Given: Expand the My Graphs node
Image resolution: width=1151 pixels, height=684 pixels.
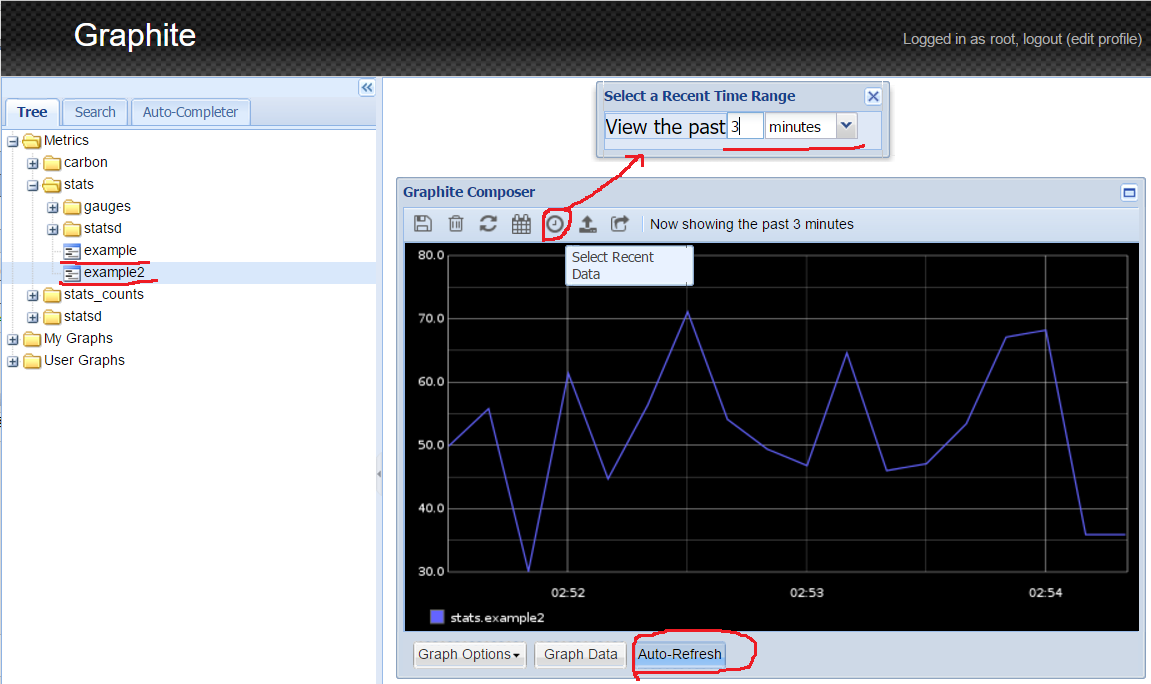Looking at the screenshot, I should pyautogui.click(x=12, y=339).
